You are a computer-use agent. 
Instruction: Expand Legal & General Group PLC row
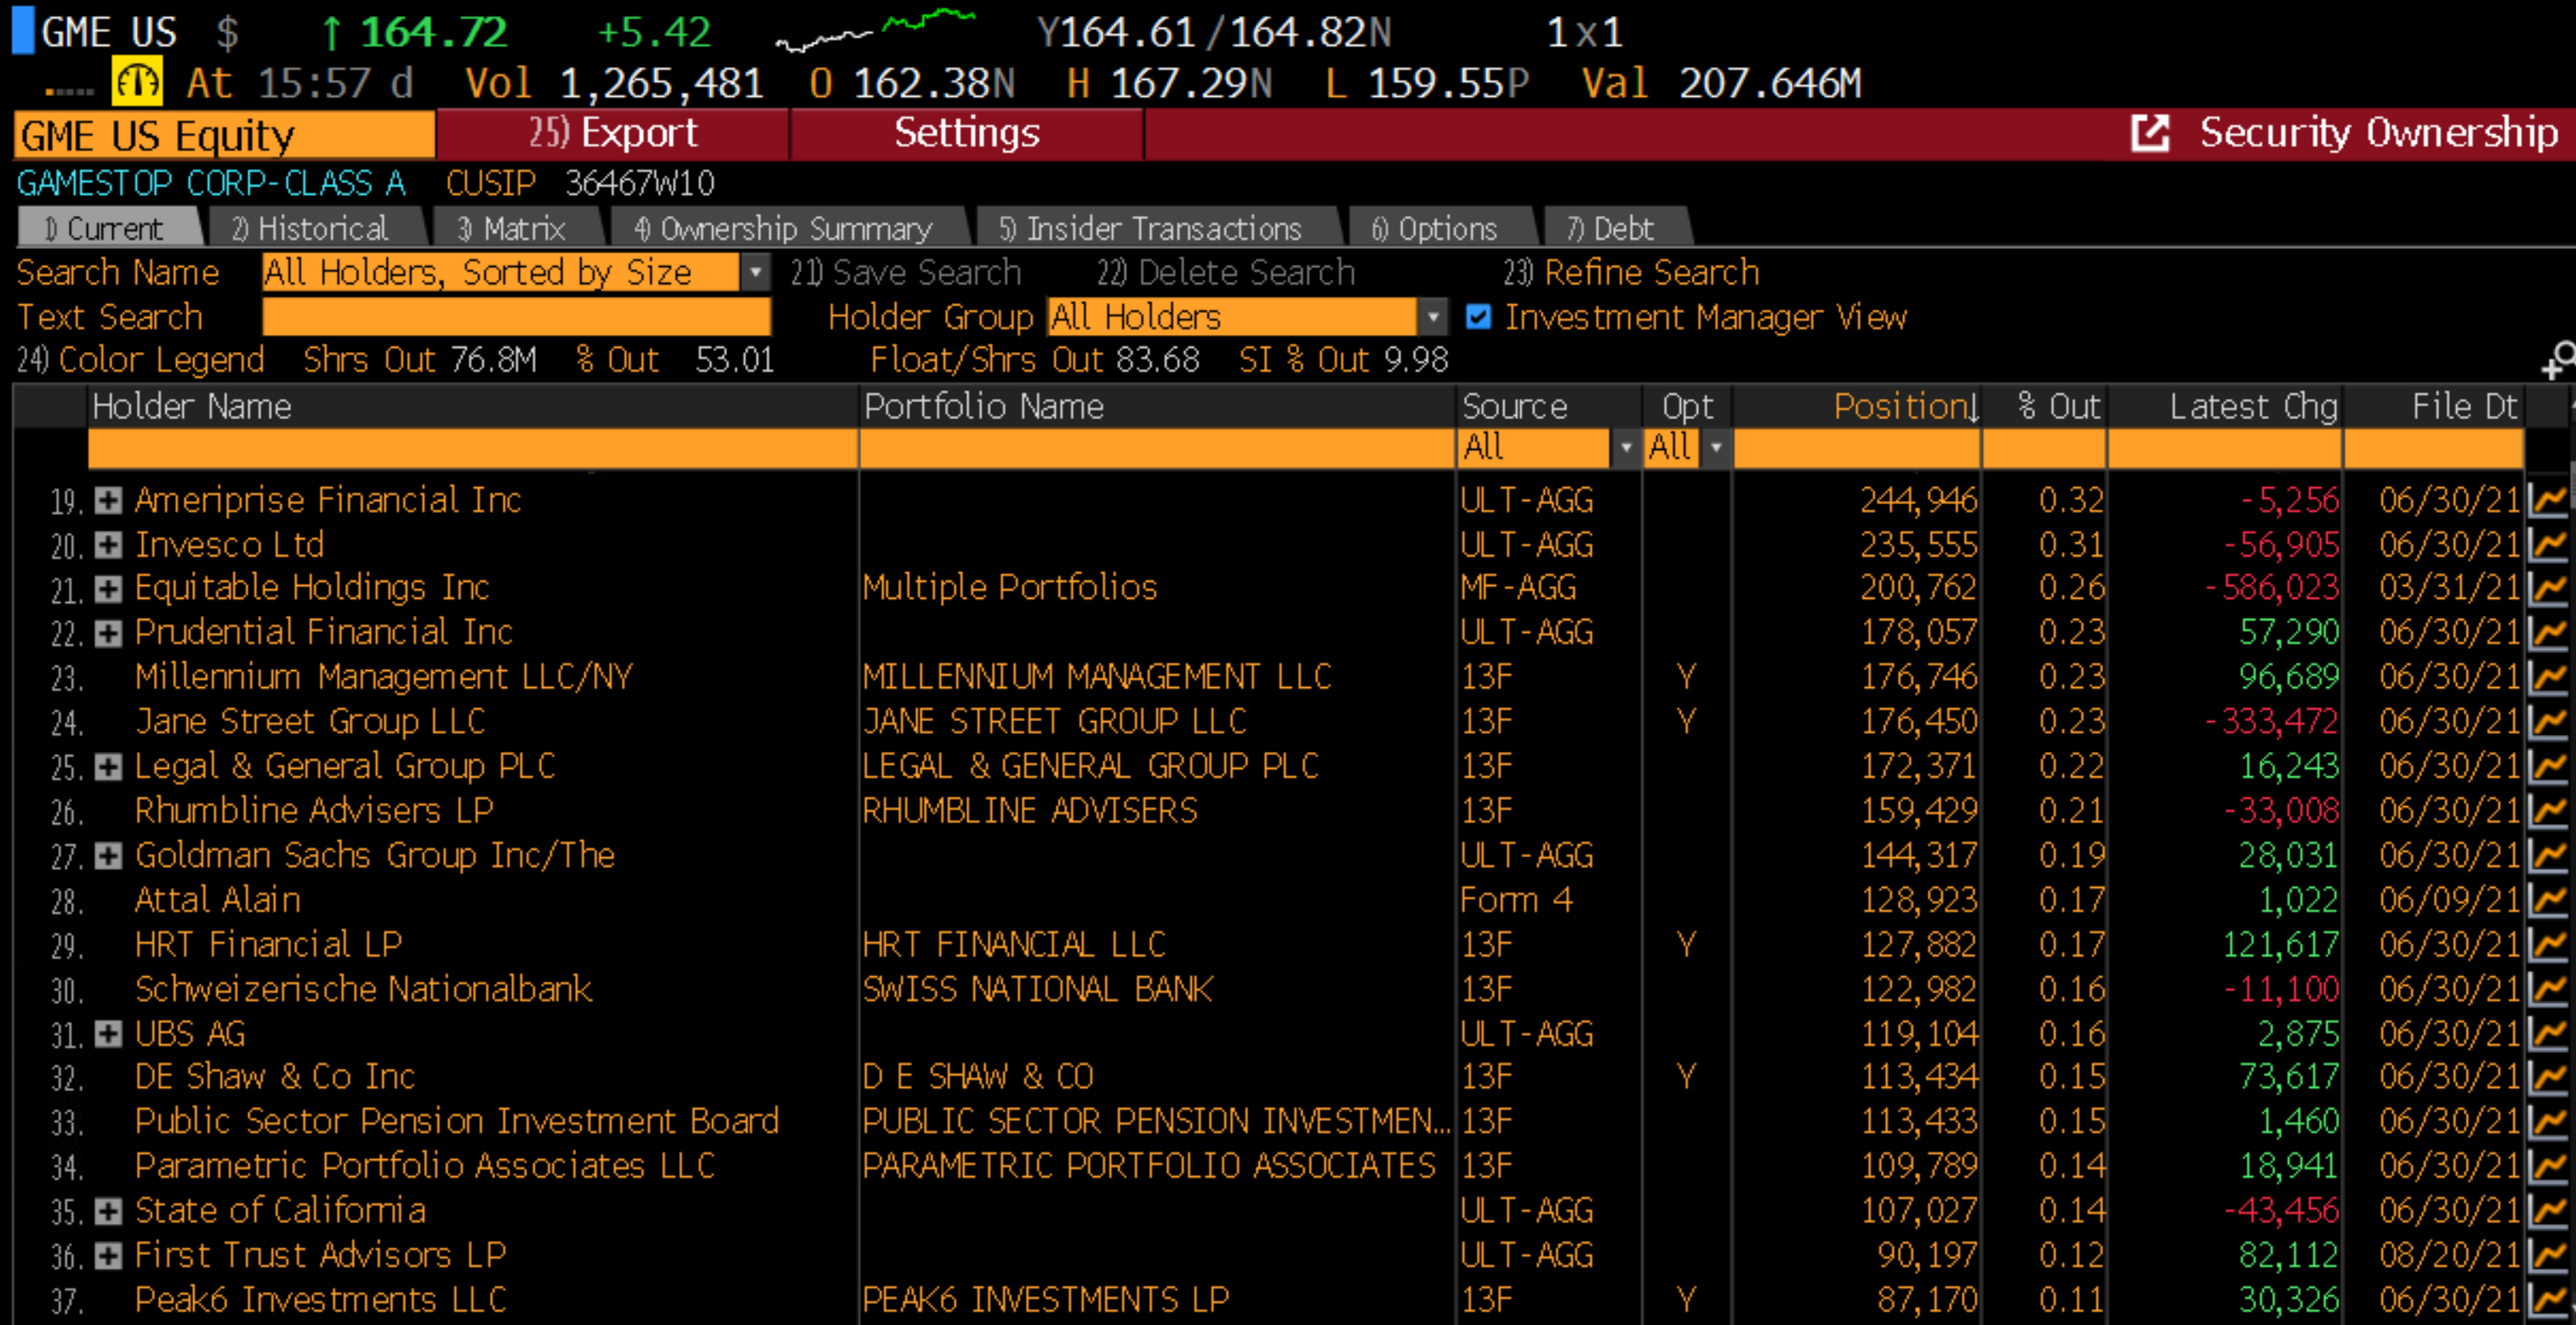click(108, 766)
